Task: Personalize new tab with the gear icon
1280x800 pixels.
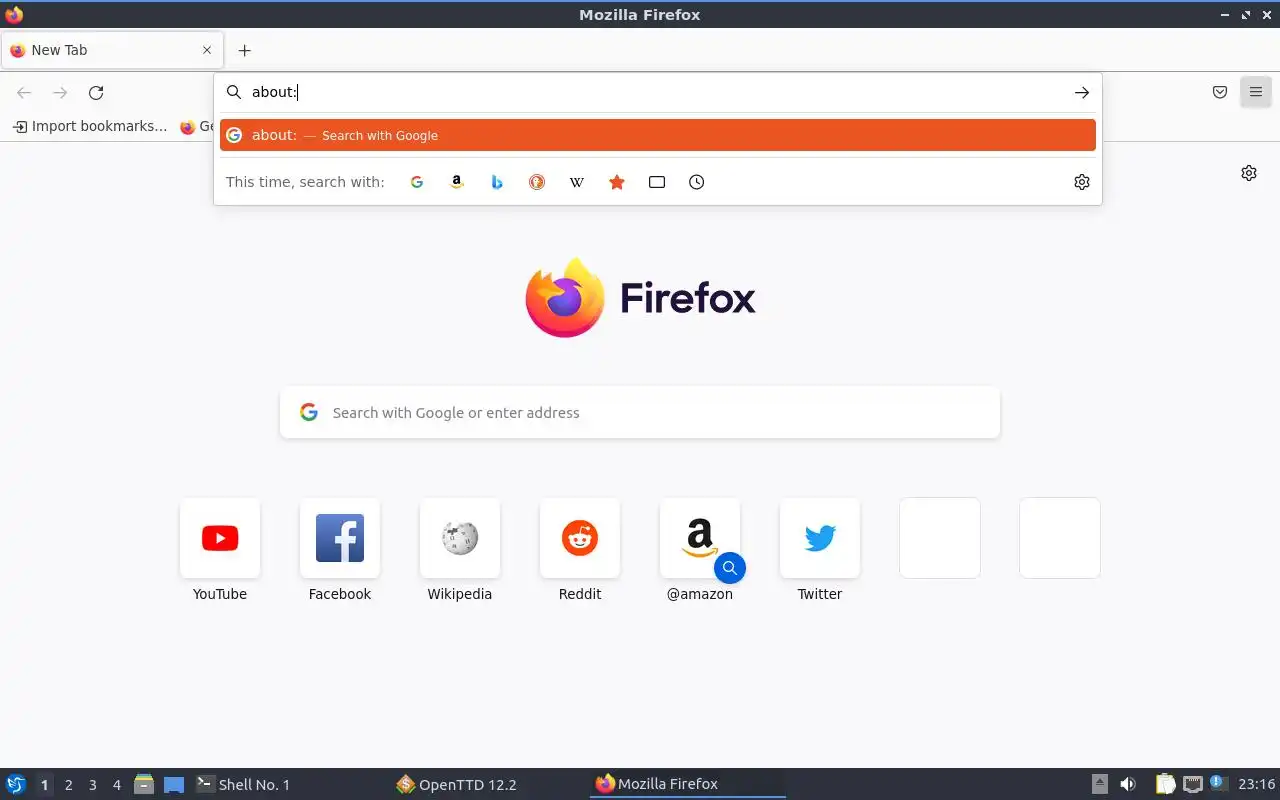Action: pos(1249,173)
